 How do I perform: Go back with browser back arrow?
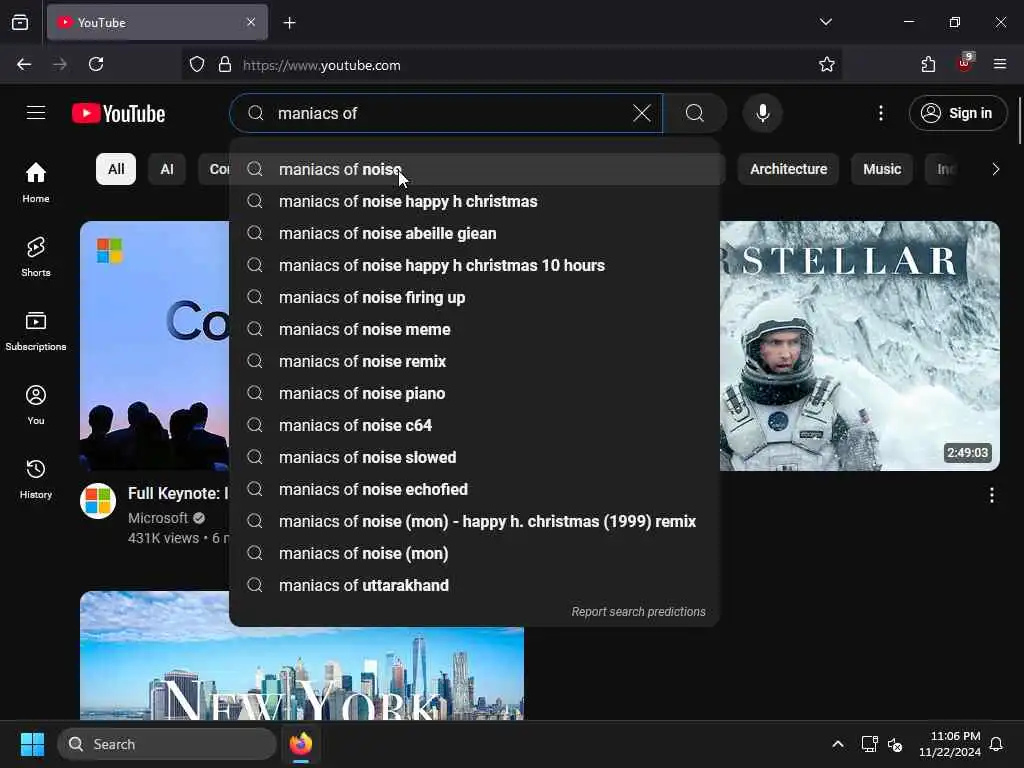coord(24,64)
